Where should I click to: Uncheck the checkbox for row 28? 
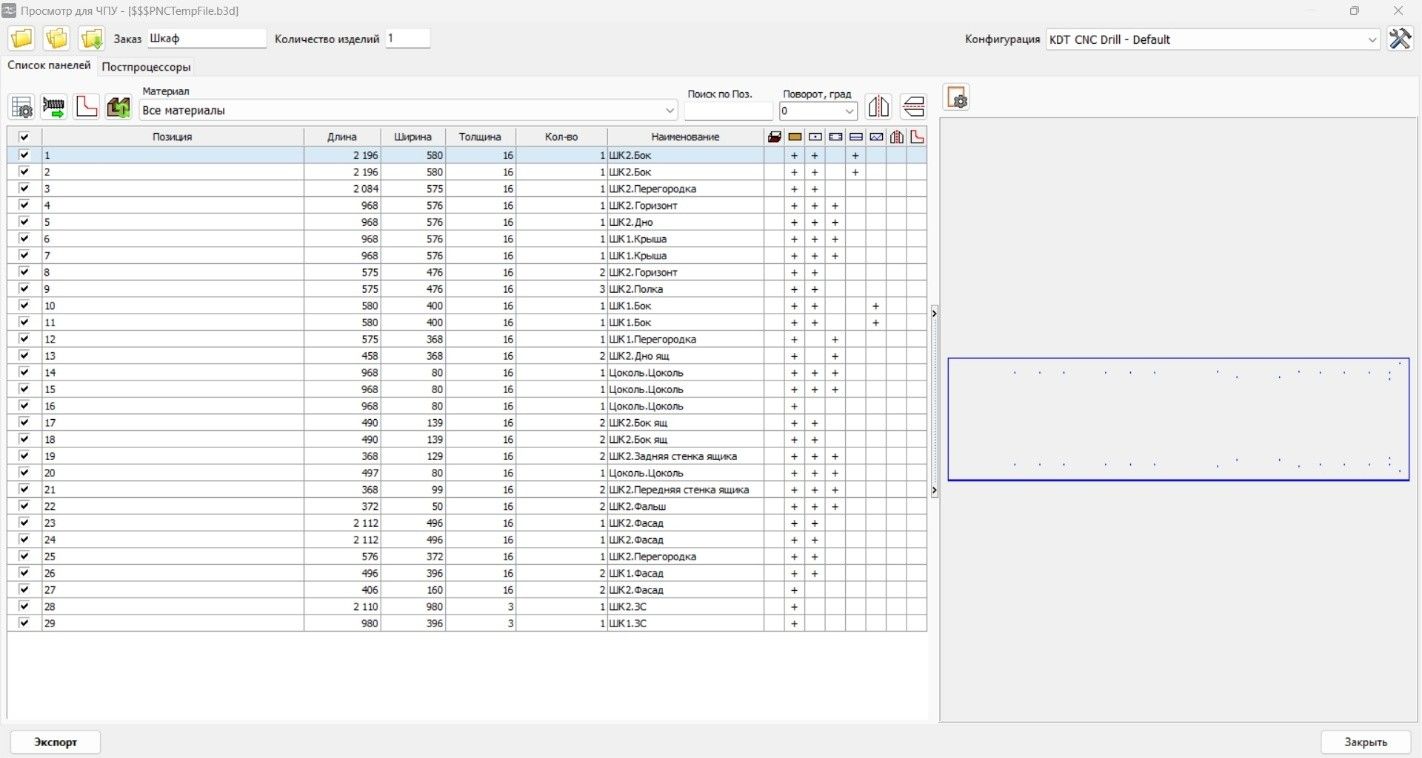(x=24, y=606)
